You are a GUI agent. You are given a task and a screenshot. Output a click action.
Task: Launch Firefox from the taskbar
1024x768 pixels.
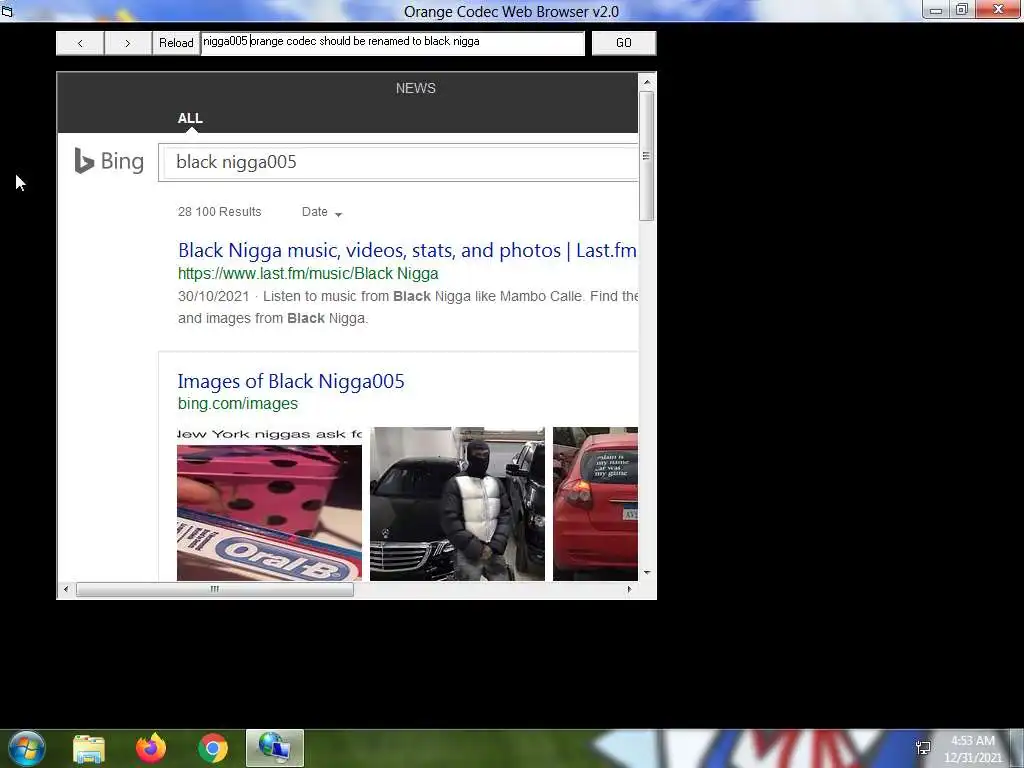(151, 748)
